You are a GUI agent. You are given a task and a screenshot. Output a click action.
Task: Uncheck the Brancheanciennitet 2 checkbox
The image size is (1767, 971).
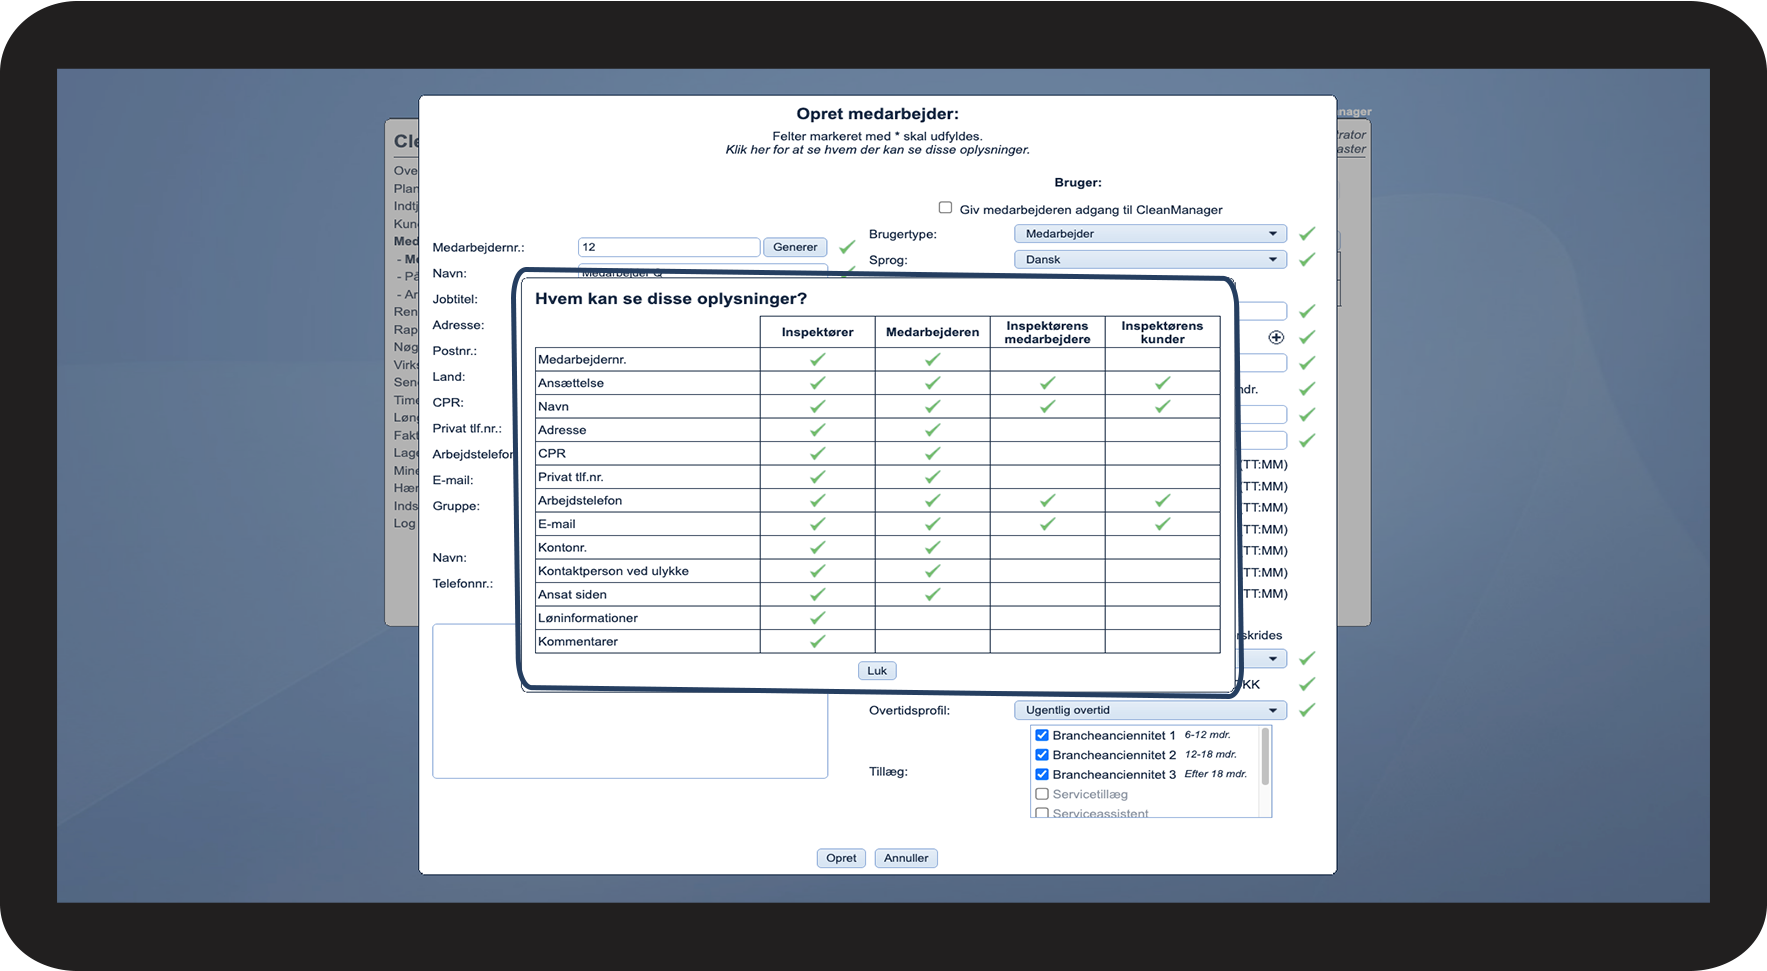[1042, 755]
